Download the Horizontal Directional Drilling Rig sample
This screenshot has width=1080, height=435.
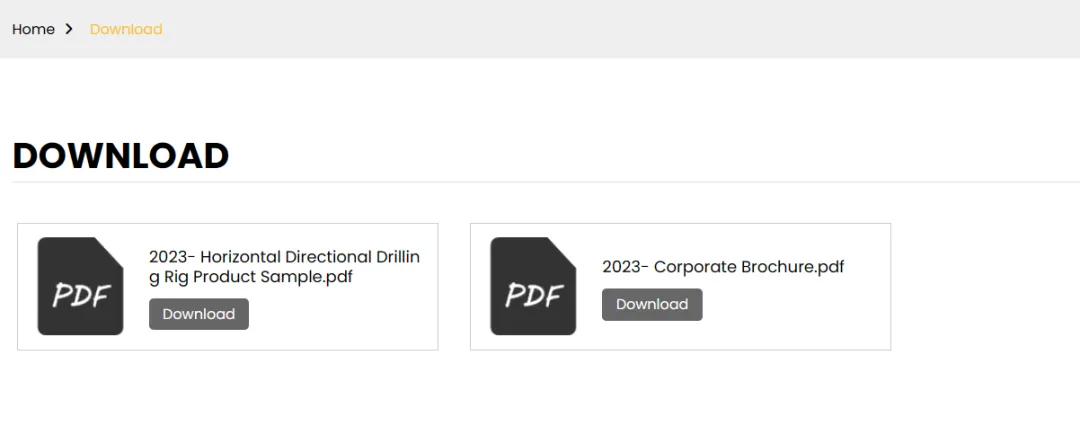coord(198,314)
